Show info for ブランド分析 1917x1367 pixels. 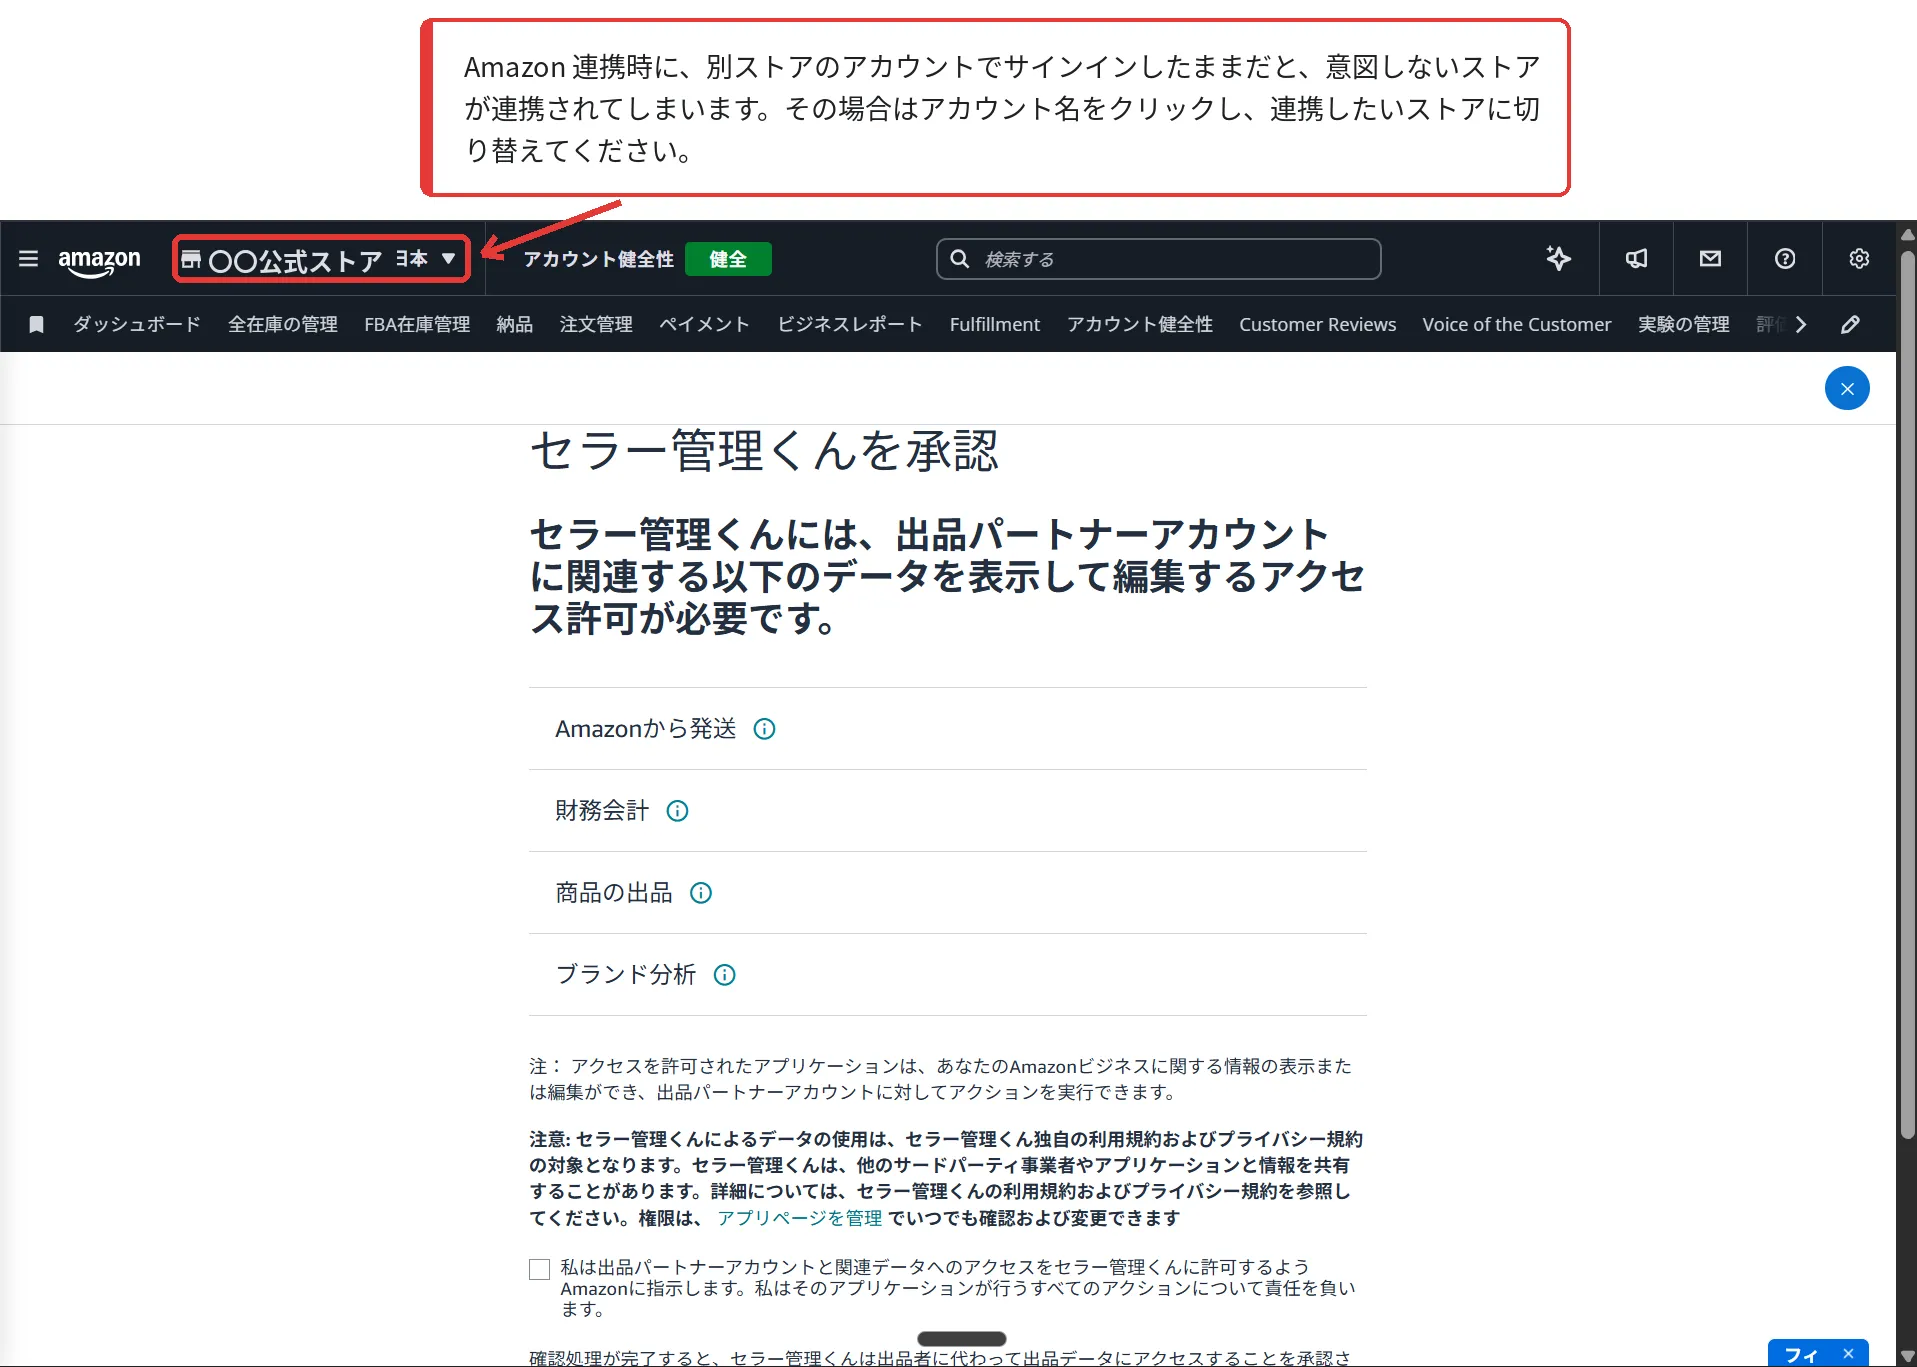[x=725, y=975]
